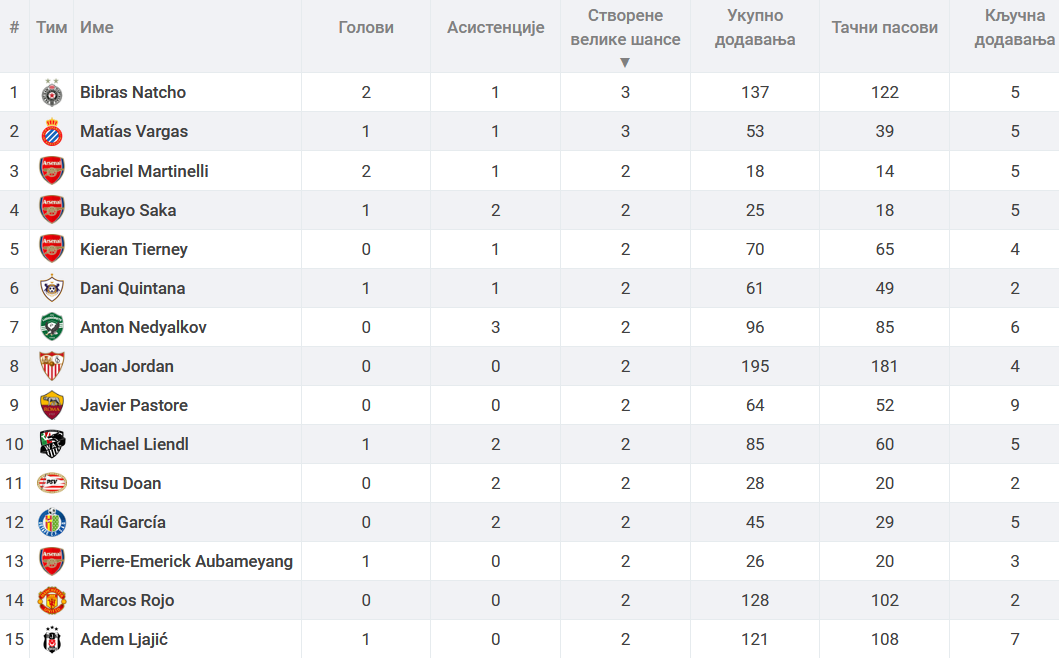Click Espanyol crest beside Matías Vargas
The width and height of the screenshot is (1059, 658).
coord(52,132)
